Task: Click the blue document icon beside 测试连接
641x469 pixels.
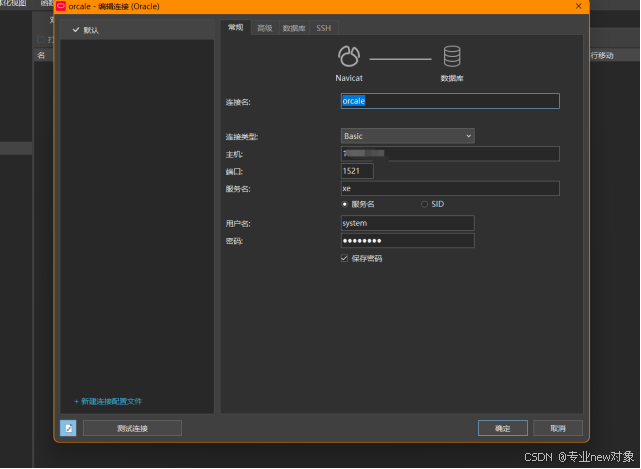Action: (x=68, y=429)
